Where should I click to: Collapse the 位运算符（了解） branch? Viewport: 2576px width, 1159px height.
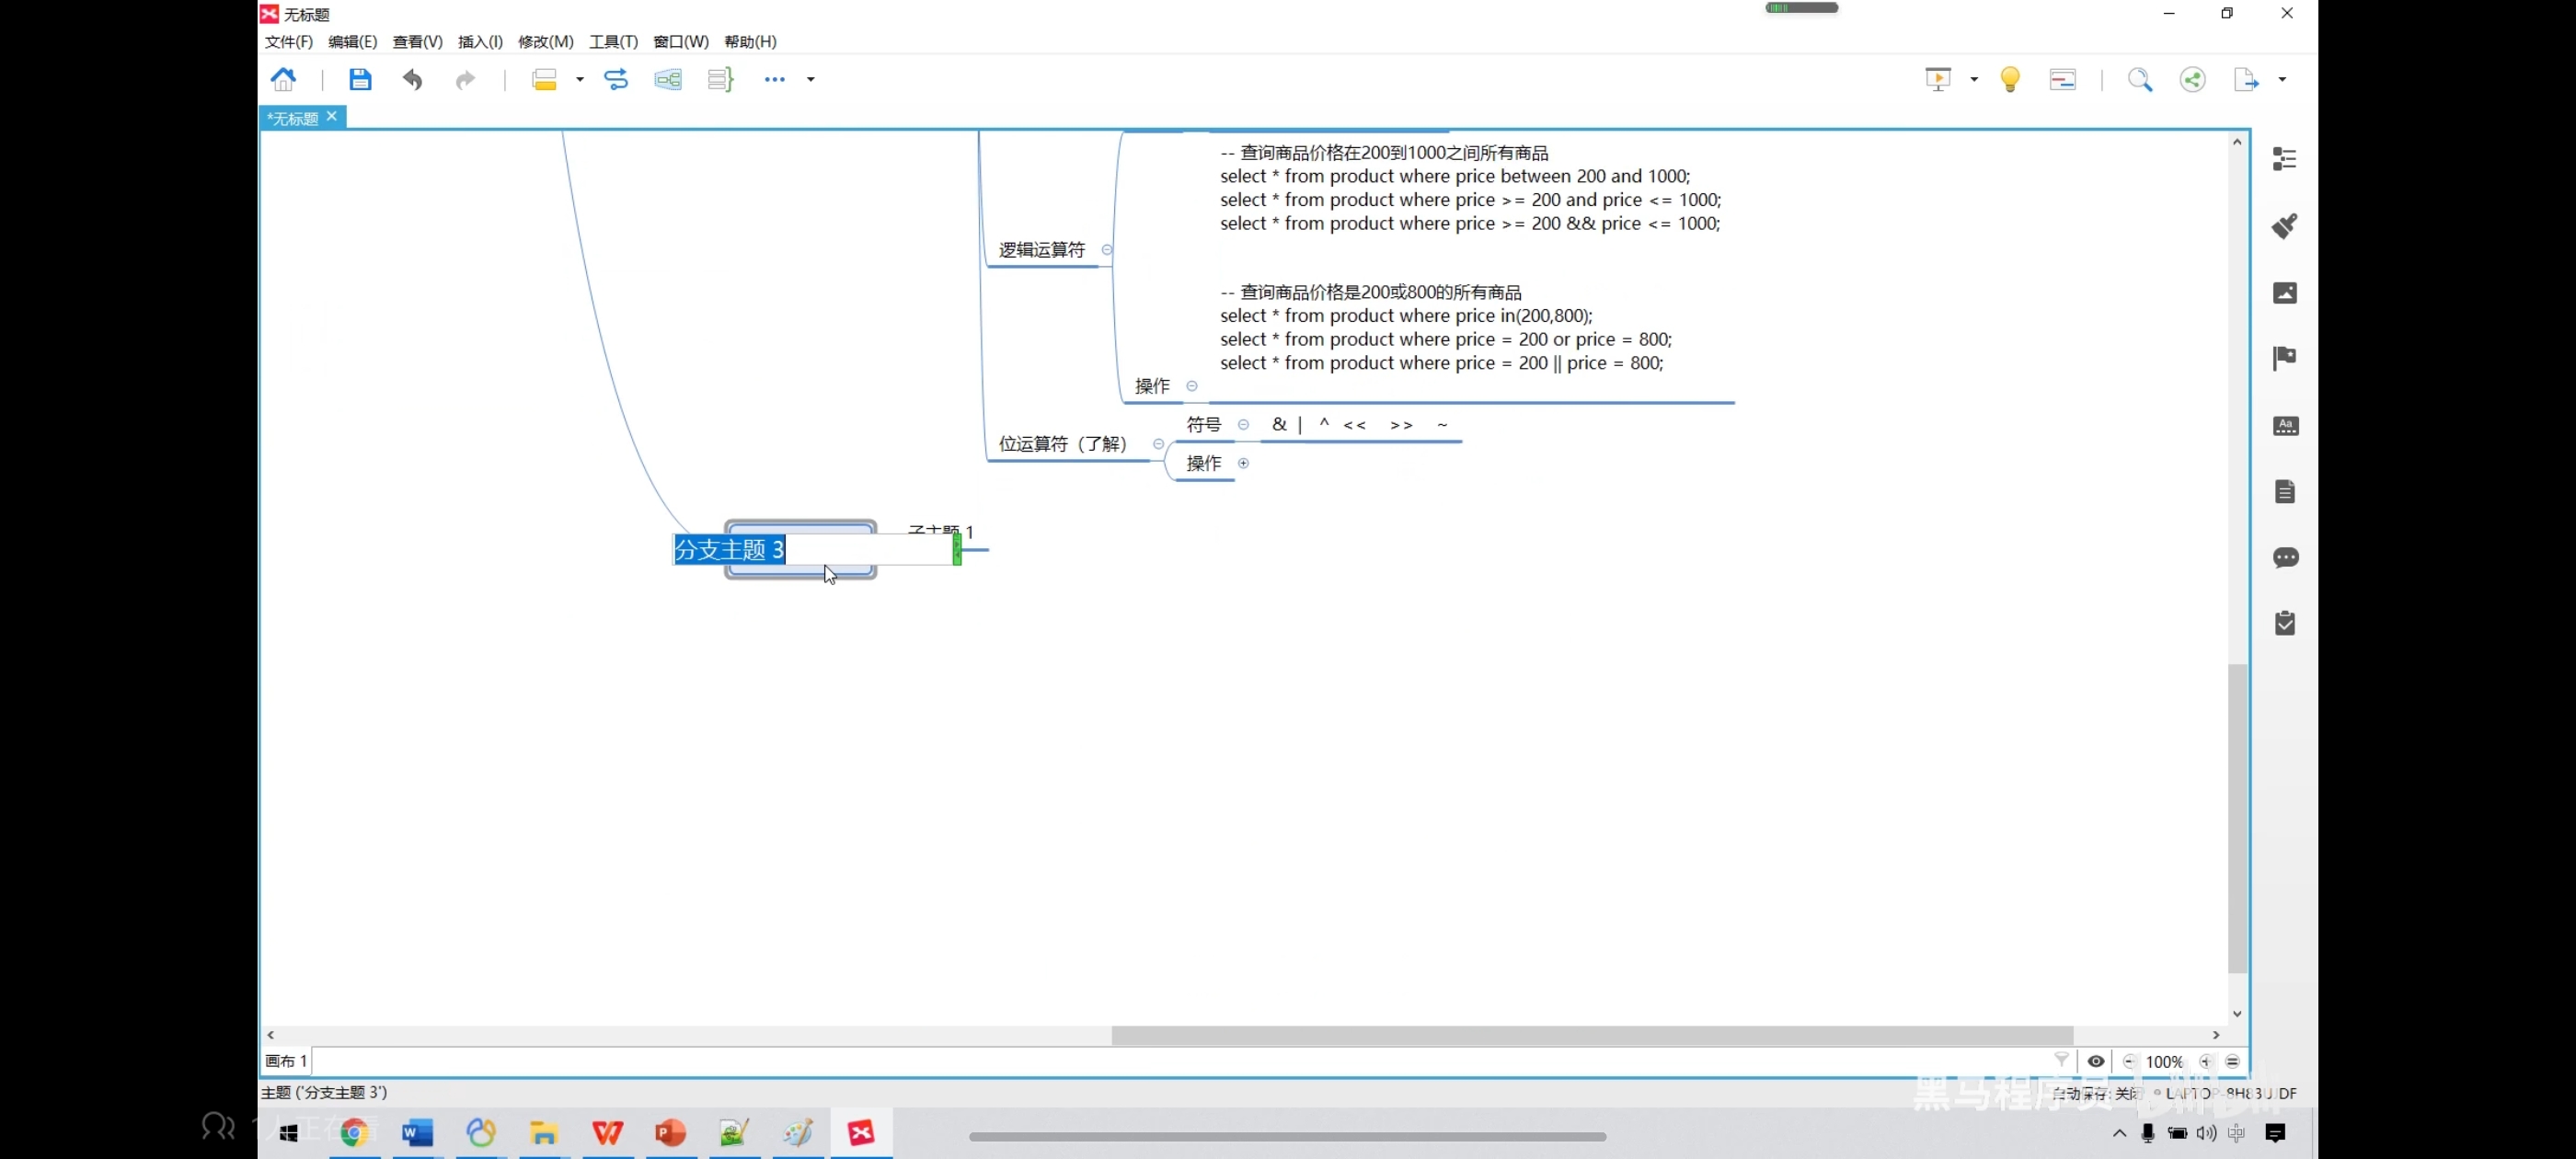click(1158, 444)
